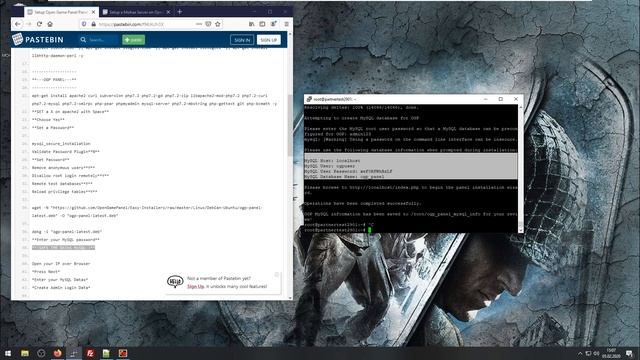
Task: Click 'MySQL Host: localhost' in terminal
Action: coord(332,161)
